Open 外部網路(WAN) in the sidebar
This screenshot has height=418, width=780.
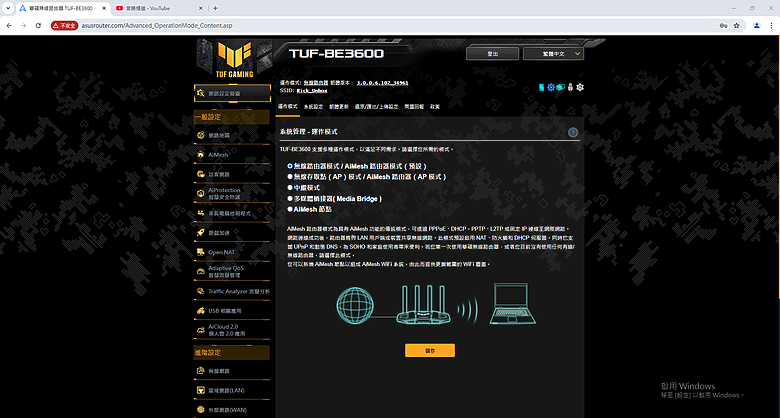(232, 410)
